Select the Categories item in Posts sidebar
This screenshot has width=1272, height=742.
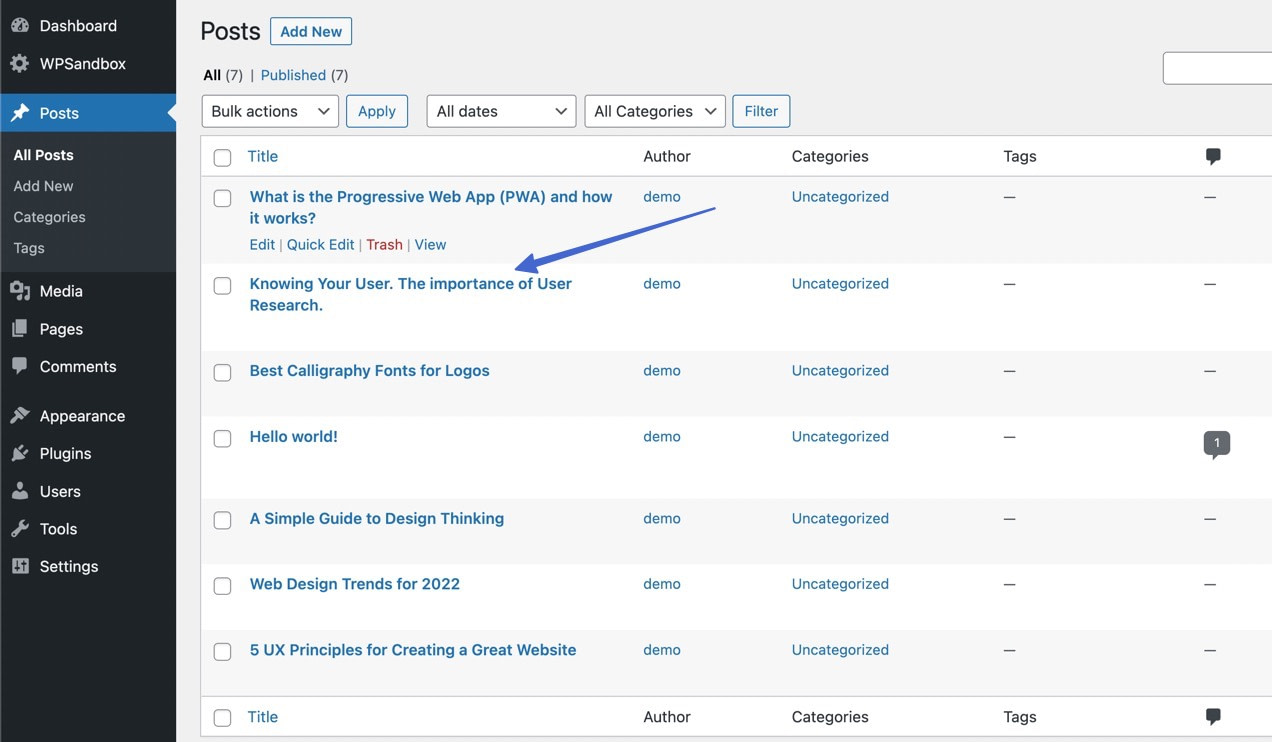click(49, 217)
